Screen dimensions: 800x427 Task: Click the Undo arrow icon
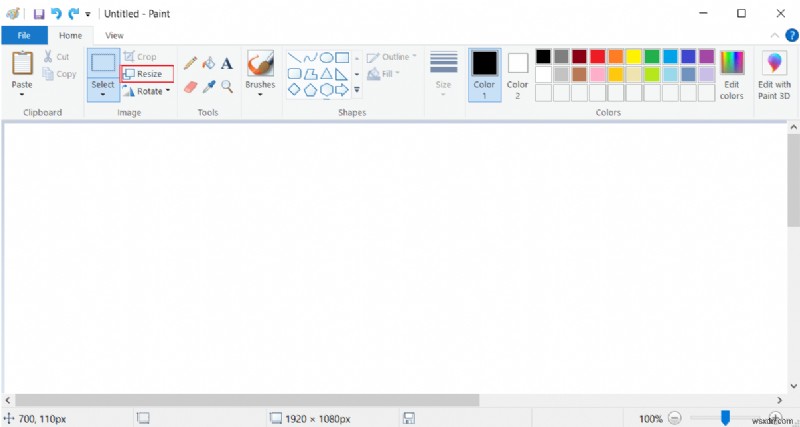56,14
